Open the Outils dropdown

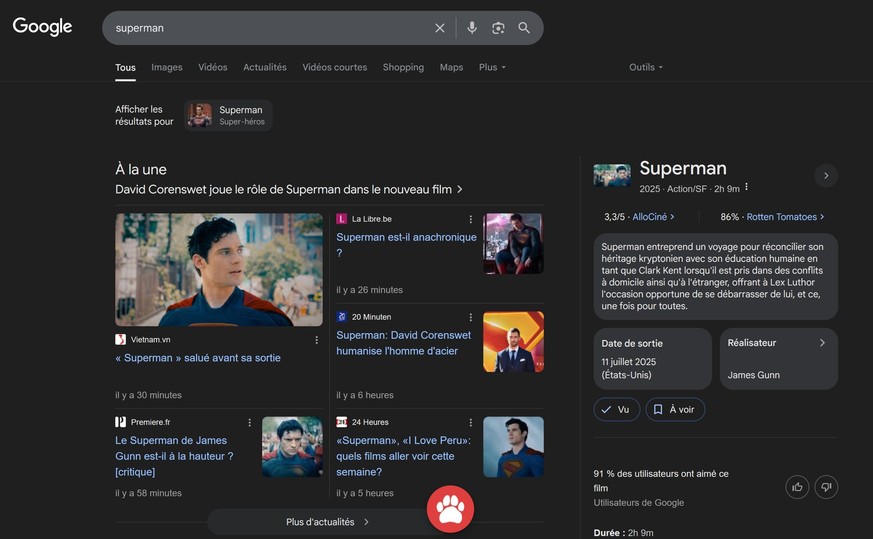point(646,67)
